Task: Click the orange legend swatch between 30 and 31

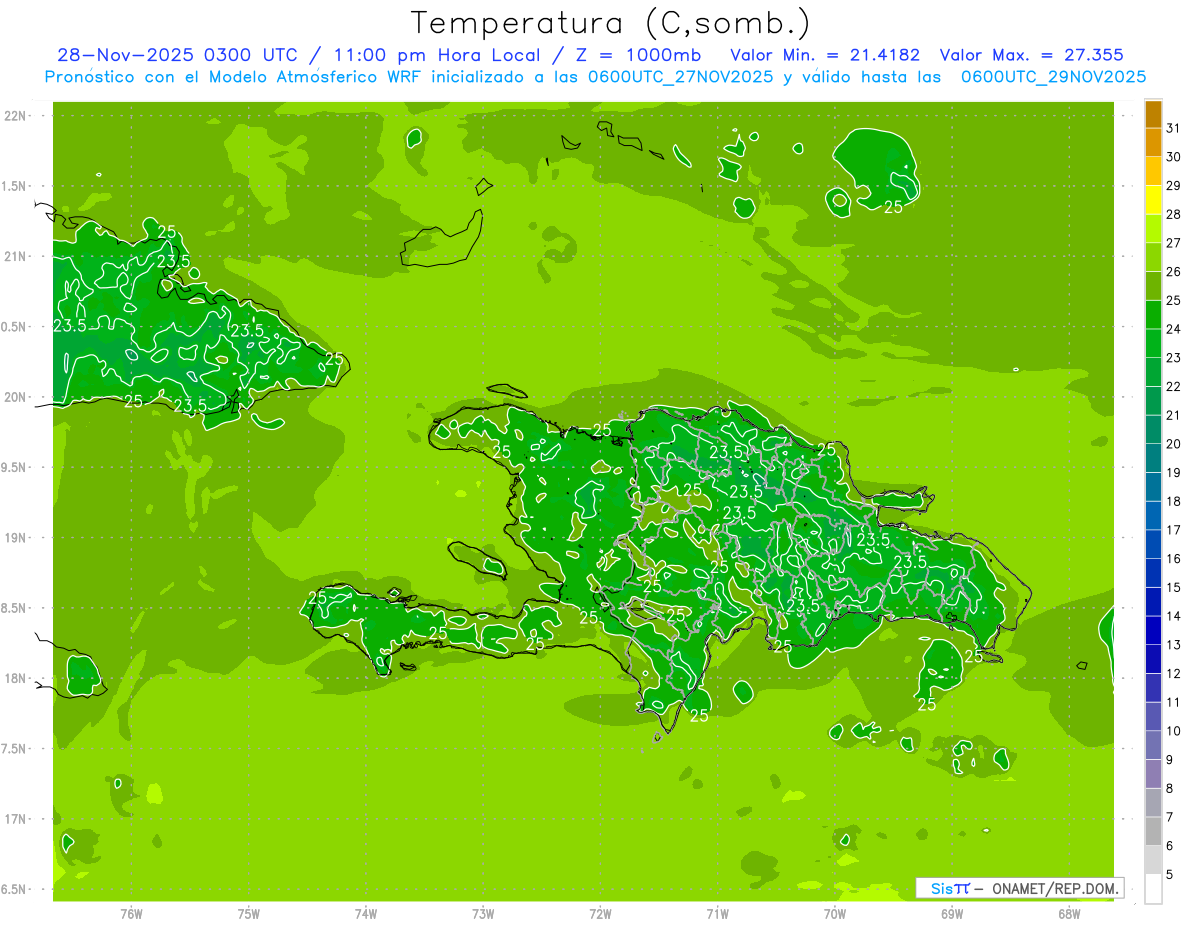Action: coord(1153,143)
